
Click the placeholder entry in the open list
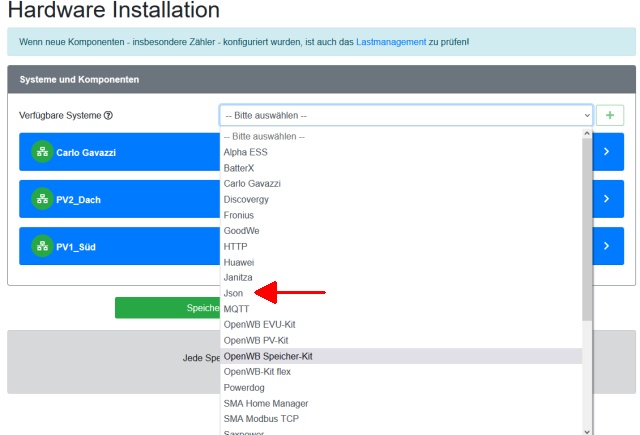point(401,136)
